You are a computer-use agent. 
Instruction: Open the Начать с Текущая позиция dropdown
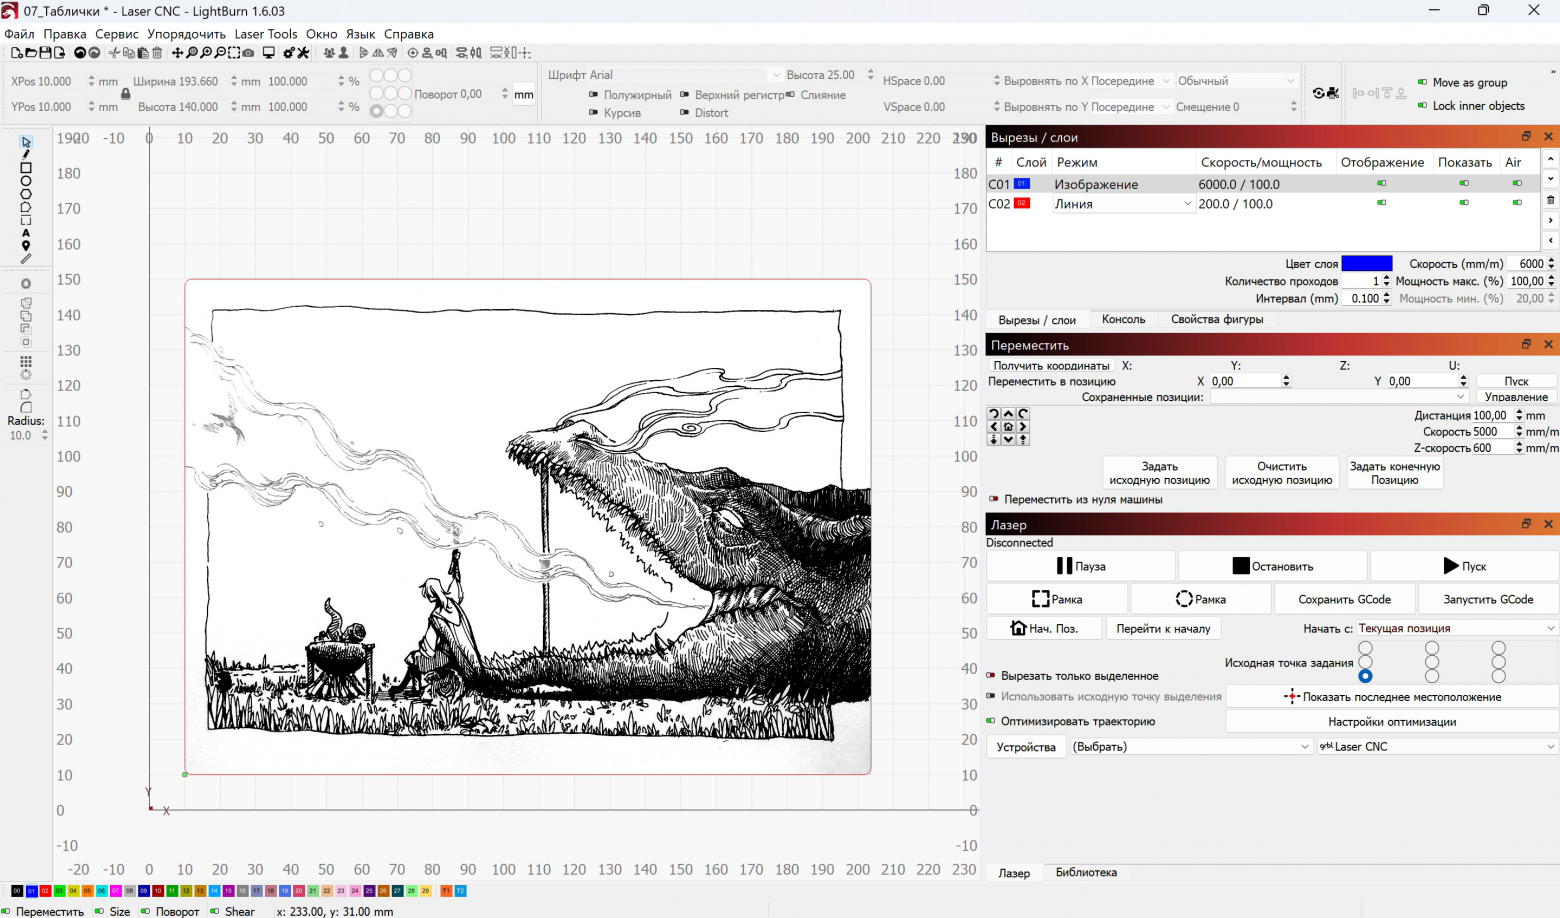point(1456,629)
